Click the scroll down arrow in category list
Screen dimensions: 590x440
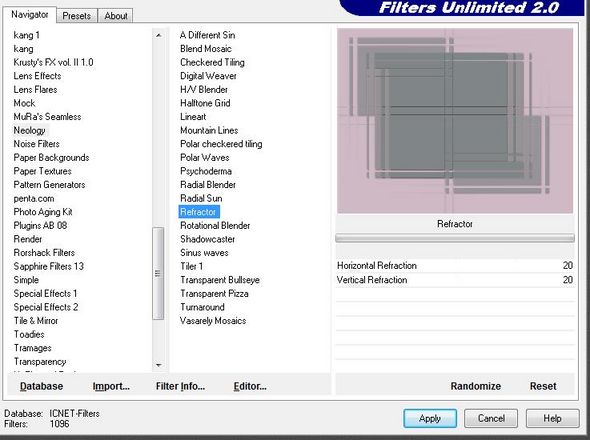click(158, 365)
